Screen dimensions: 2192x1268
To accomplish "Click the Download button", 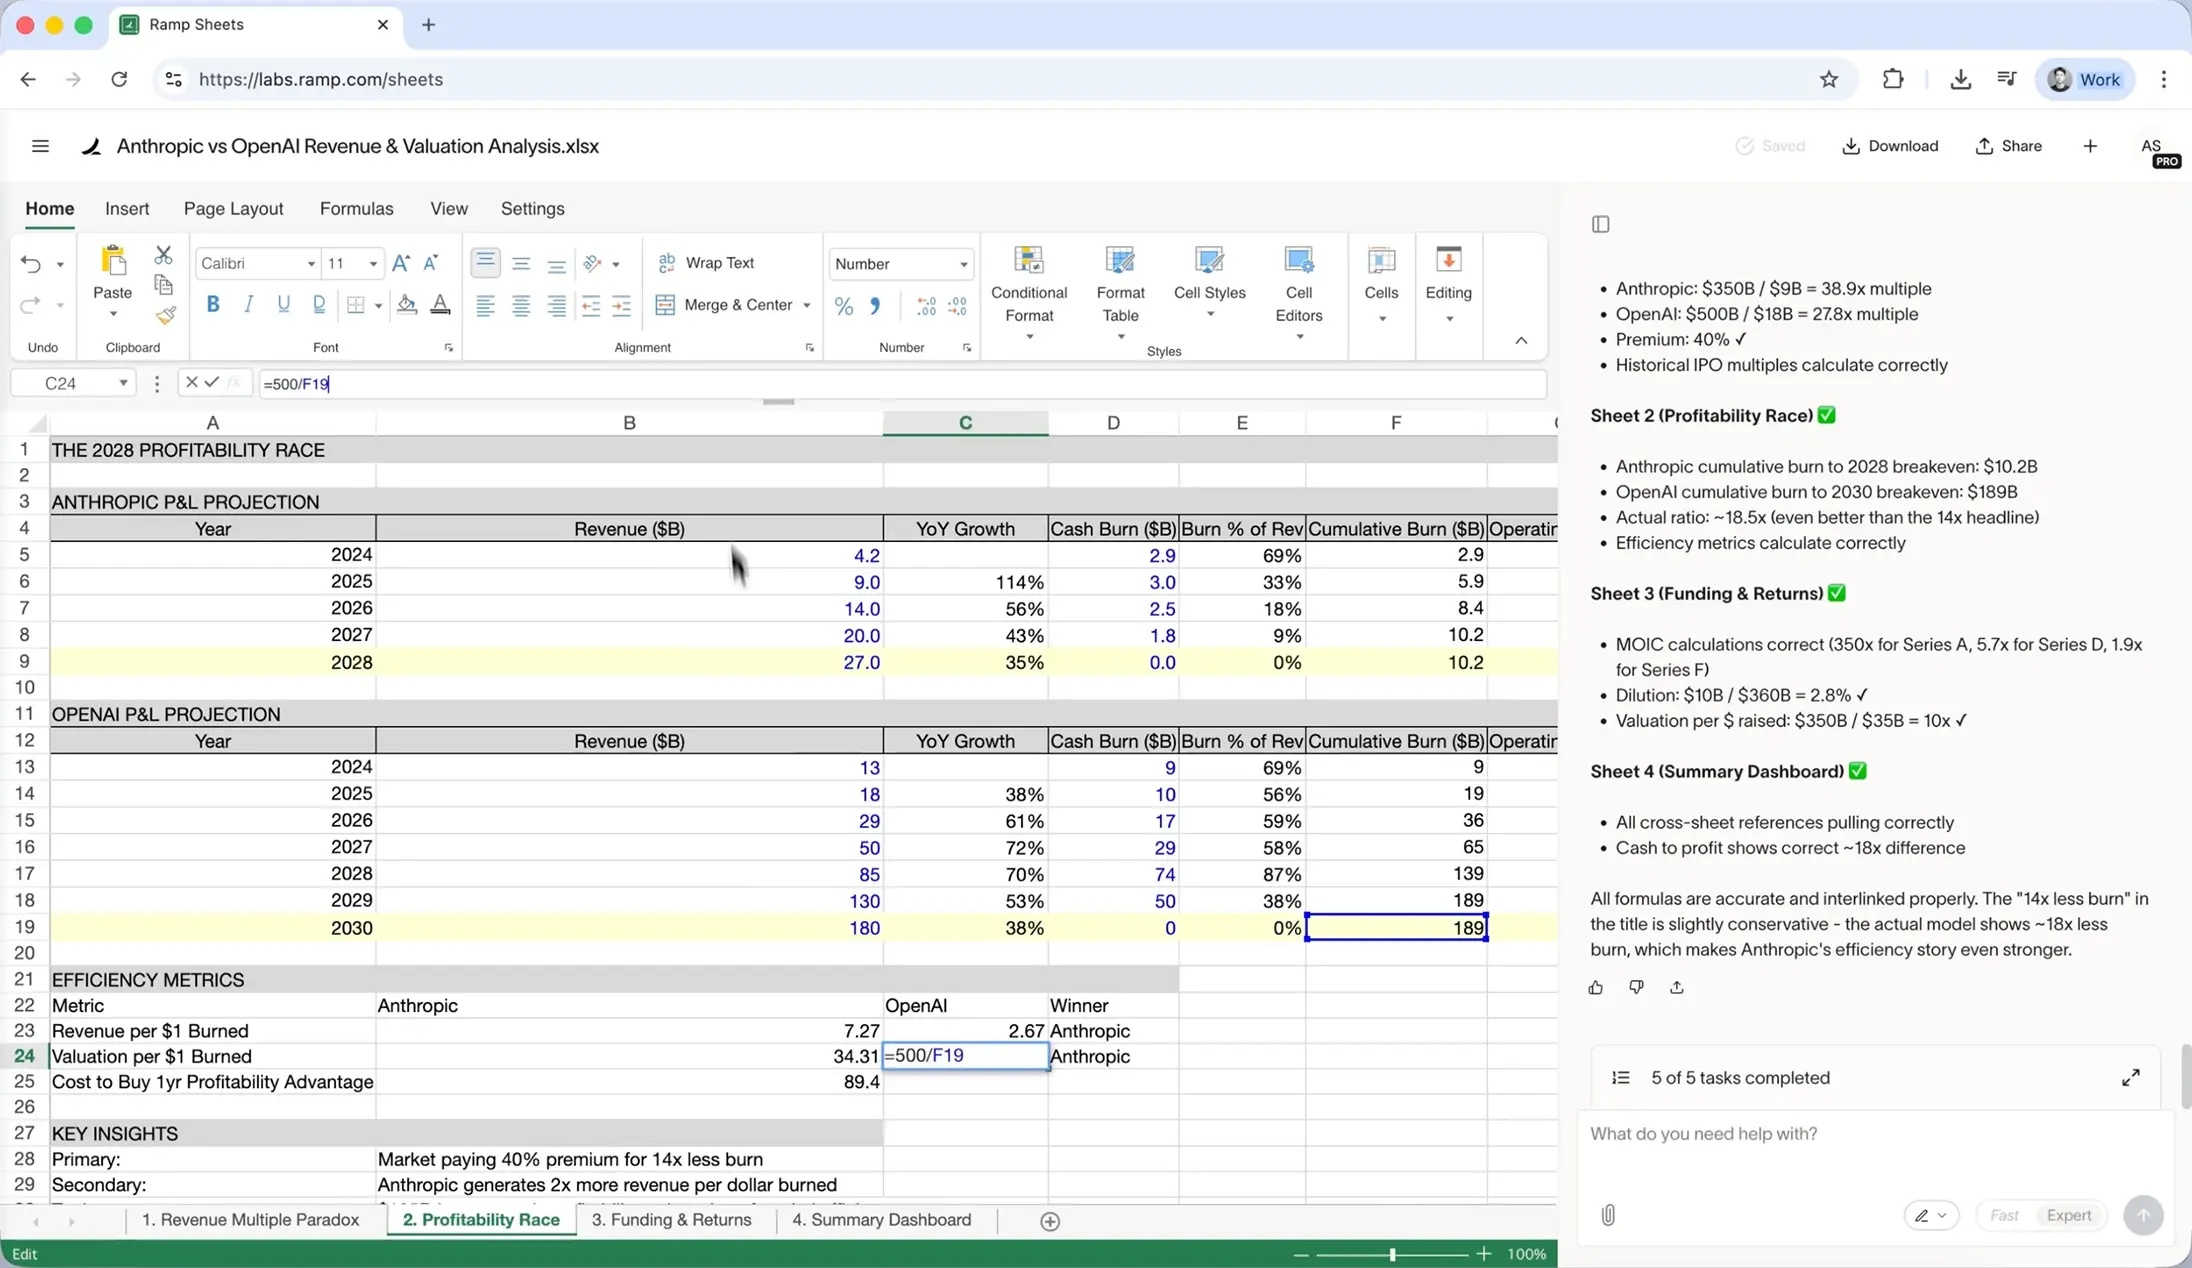I will (x=1889, y=146).
